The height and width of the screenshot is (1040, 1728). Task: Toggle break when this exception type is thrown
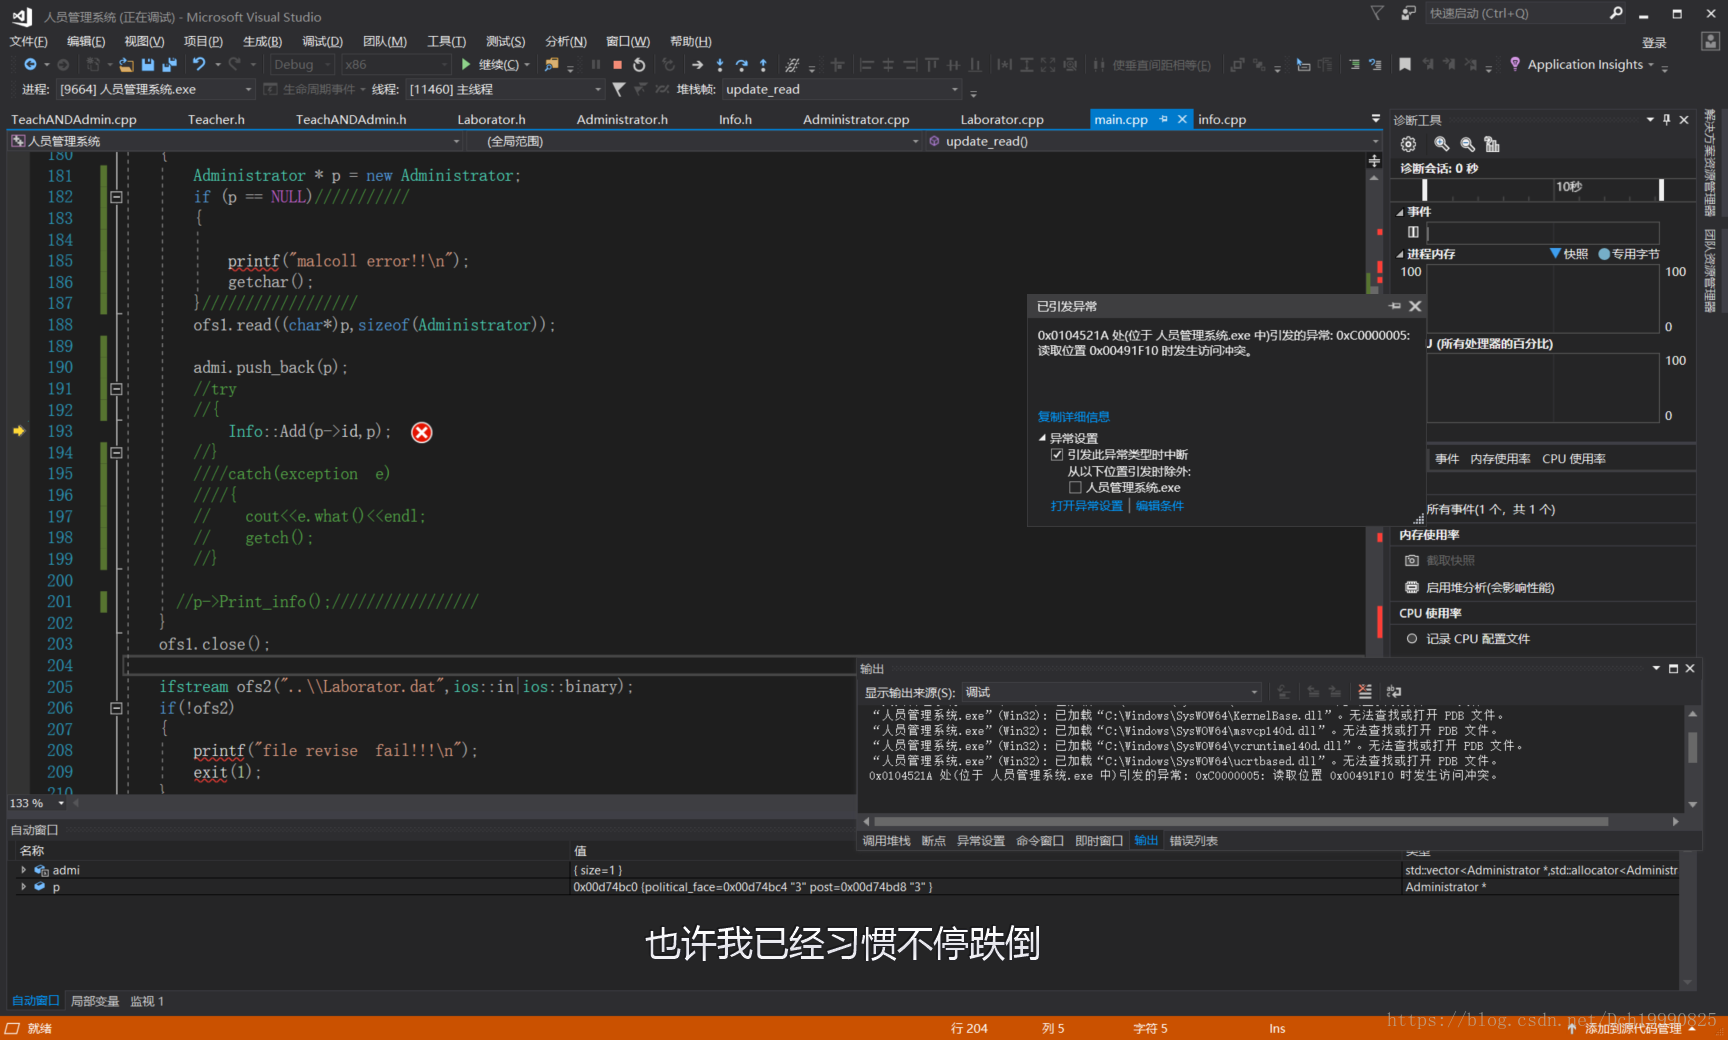click(1057, 455)
